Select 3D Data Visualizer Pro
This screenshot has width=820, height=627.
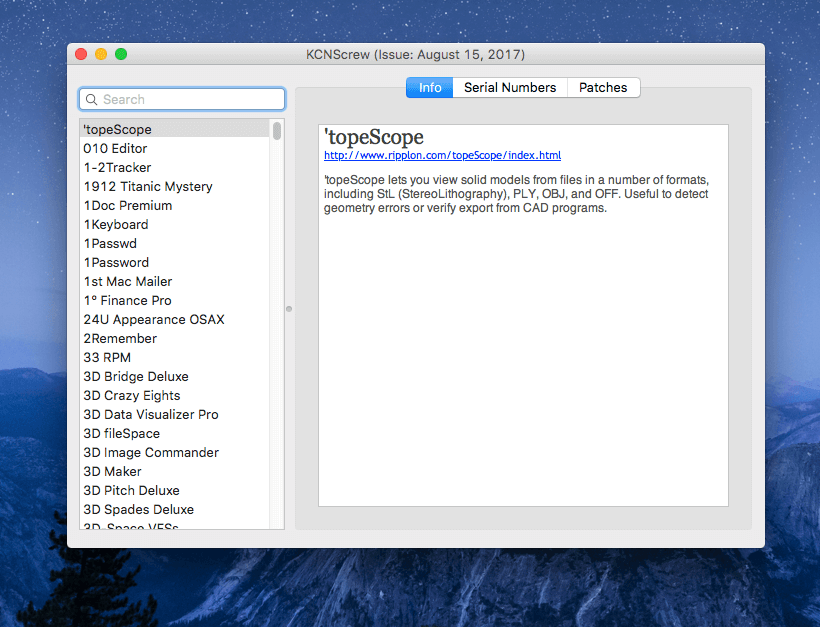tap(175, 414)
